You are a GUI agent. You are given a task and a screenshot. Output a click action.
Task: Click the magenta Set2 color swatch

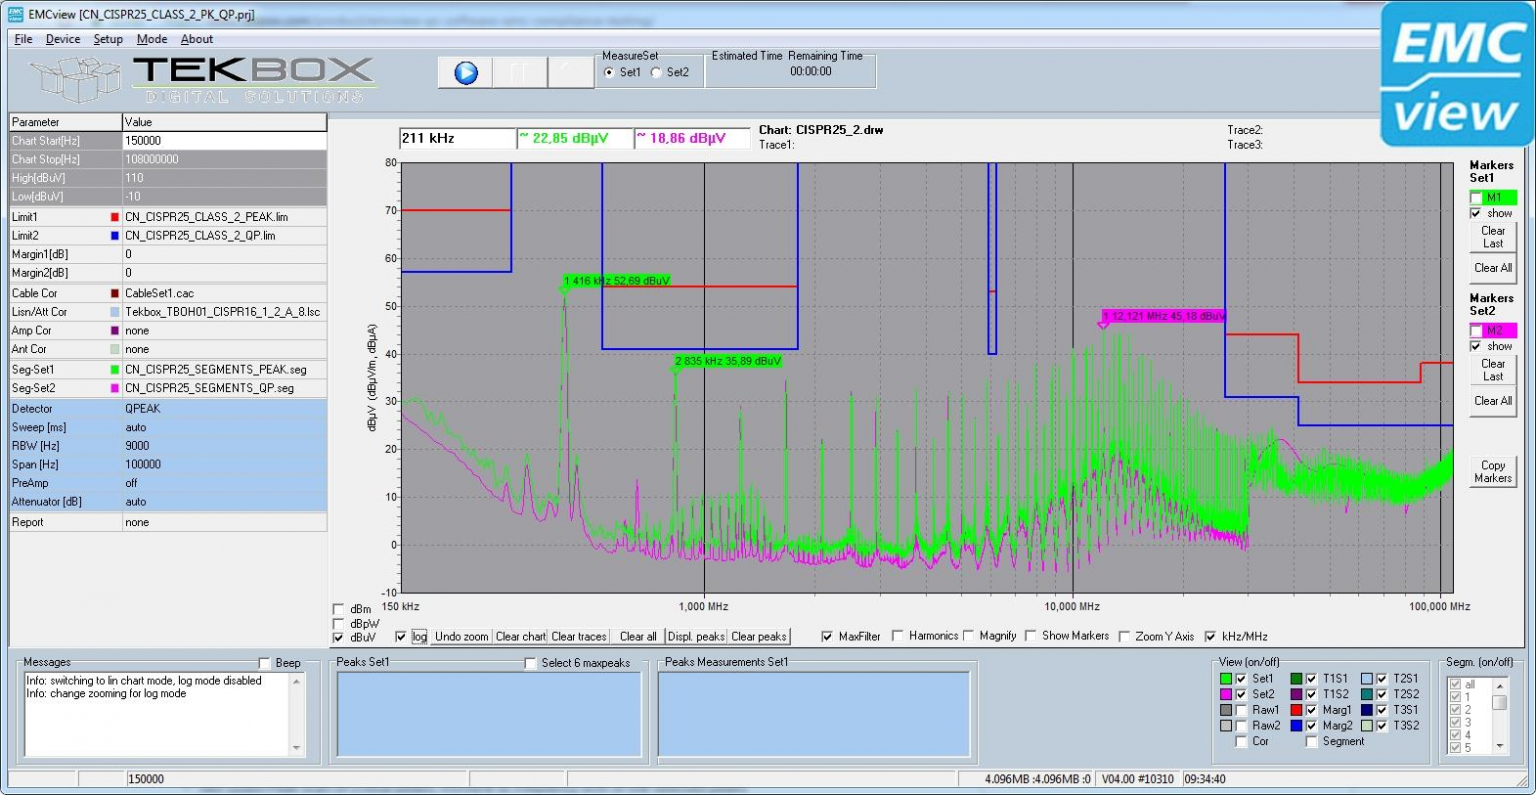(1227, 694)
